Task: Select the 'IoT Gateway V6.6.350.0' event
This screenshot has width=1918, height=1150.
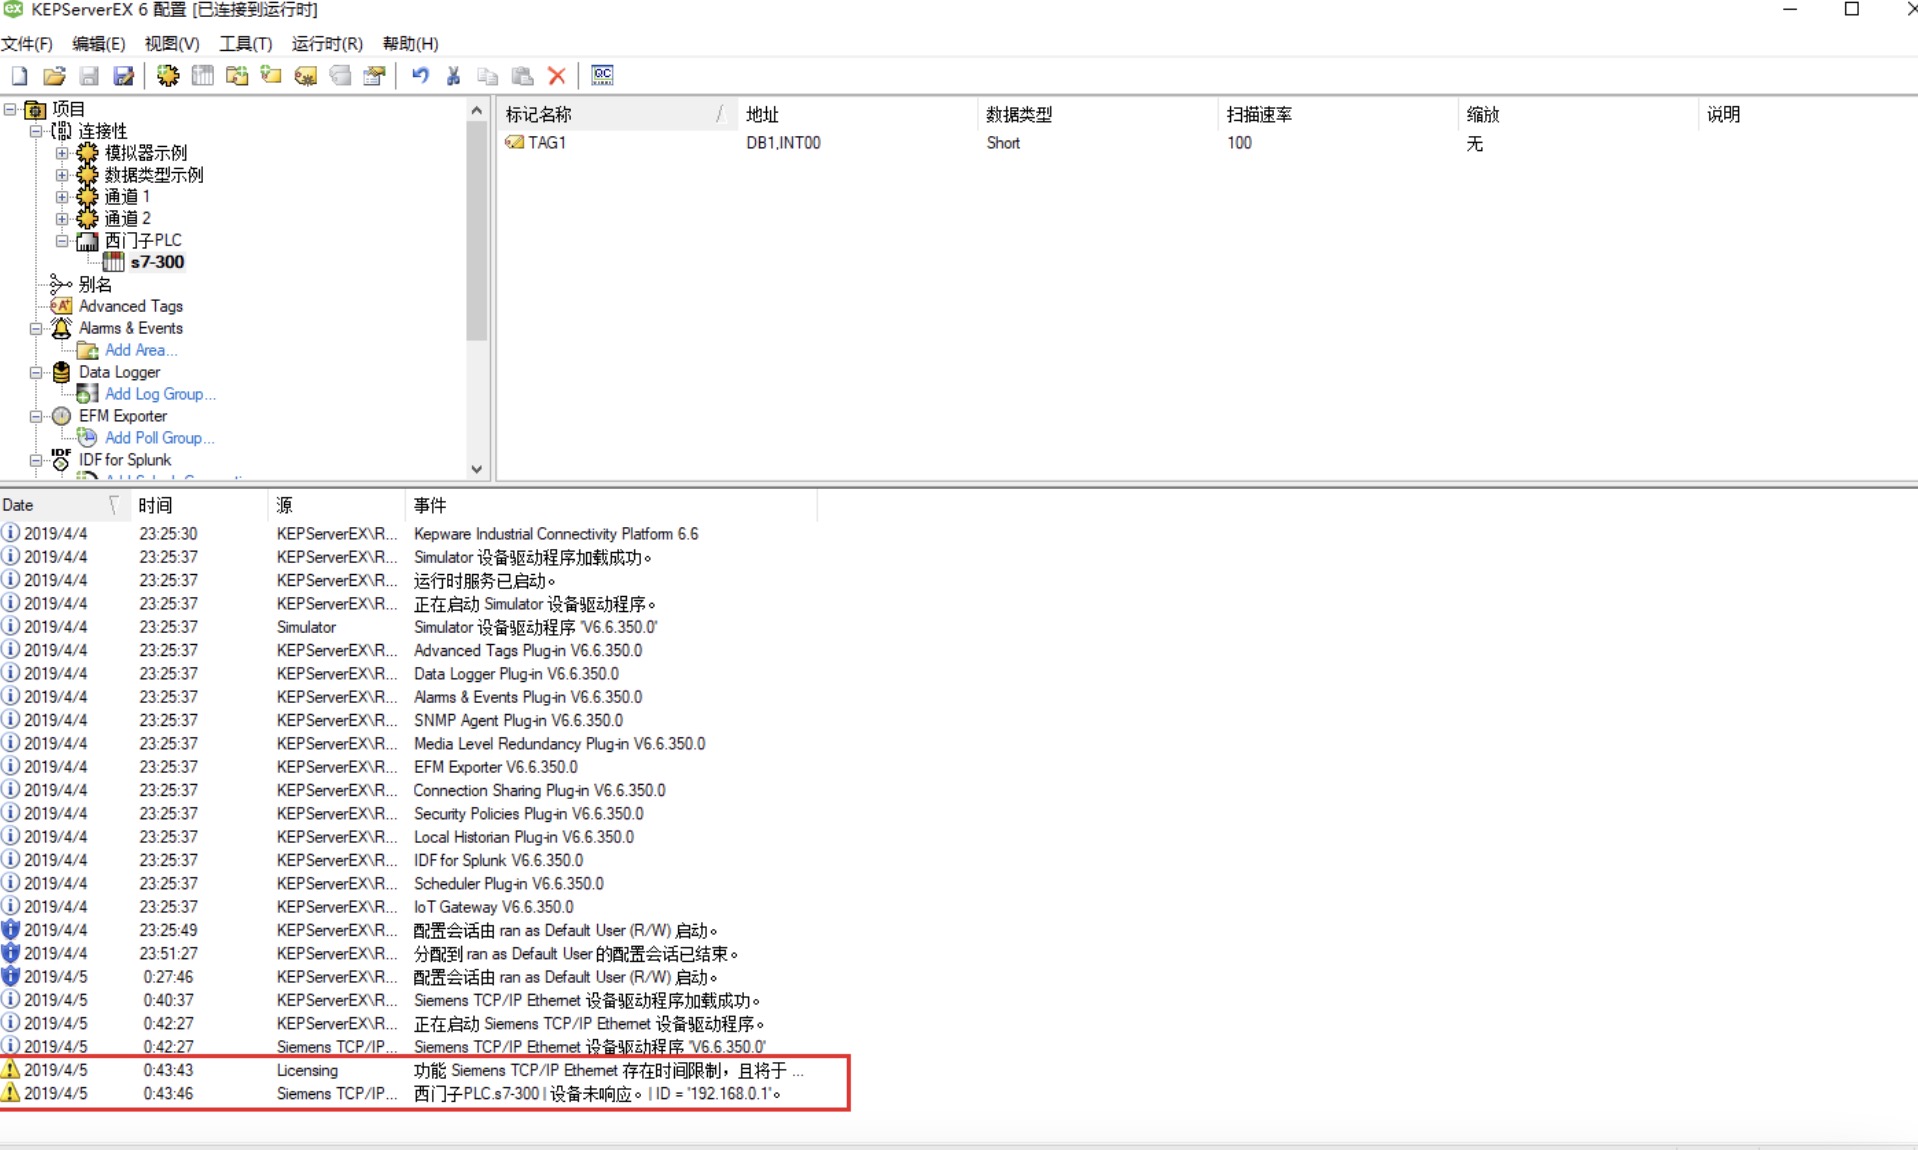Action: (x=408, y=907)
